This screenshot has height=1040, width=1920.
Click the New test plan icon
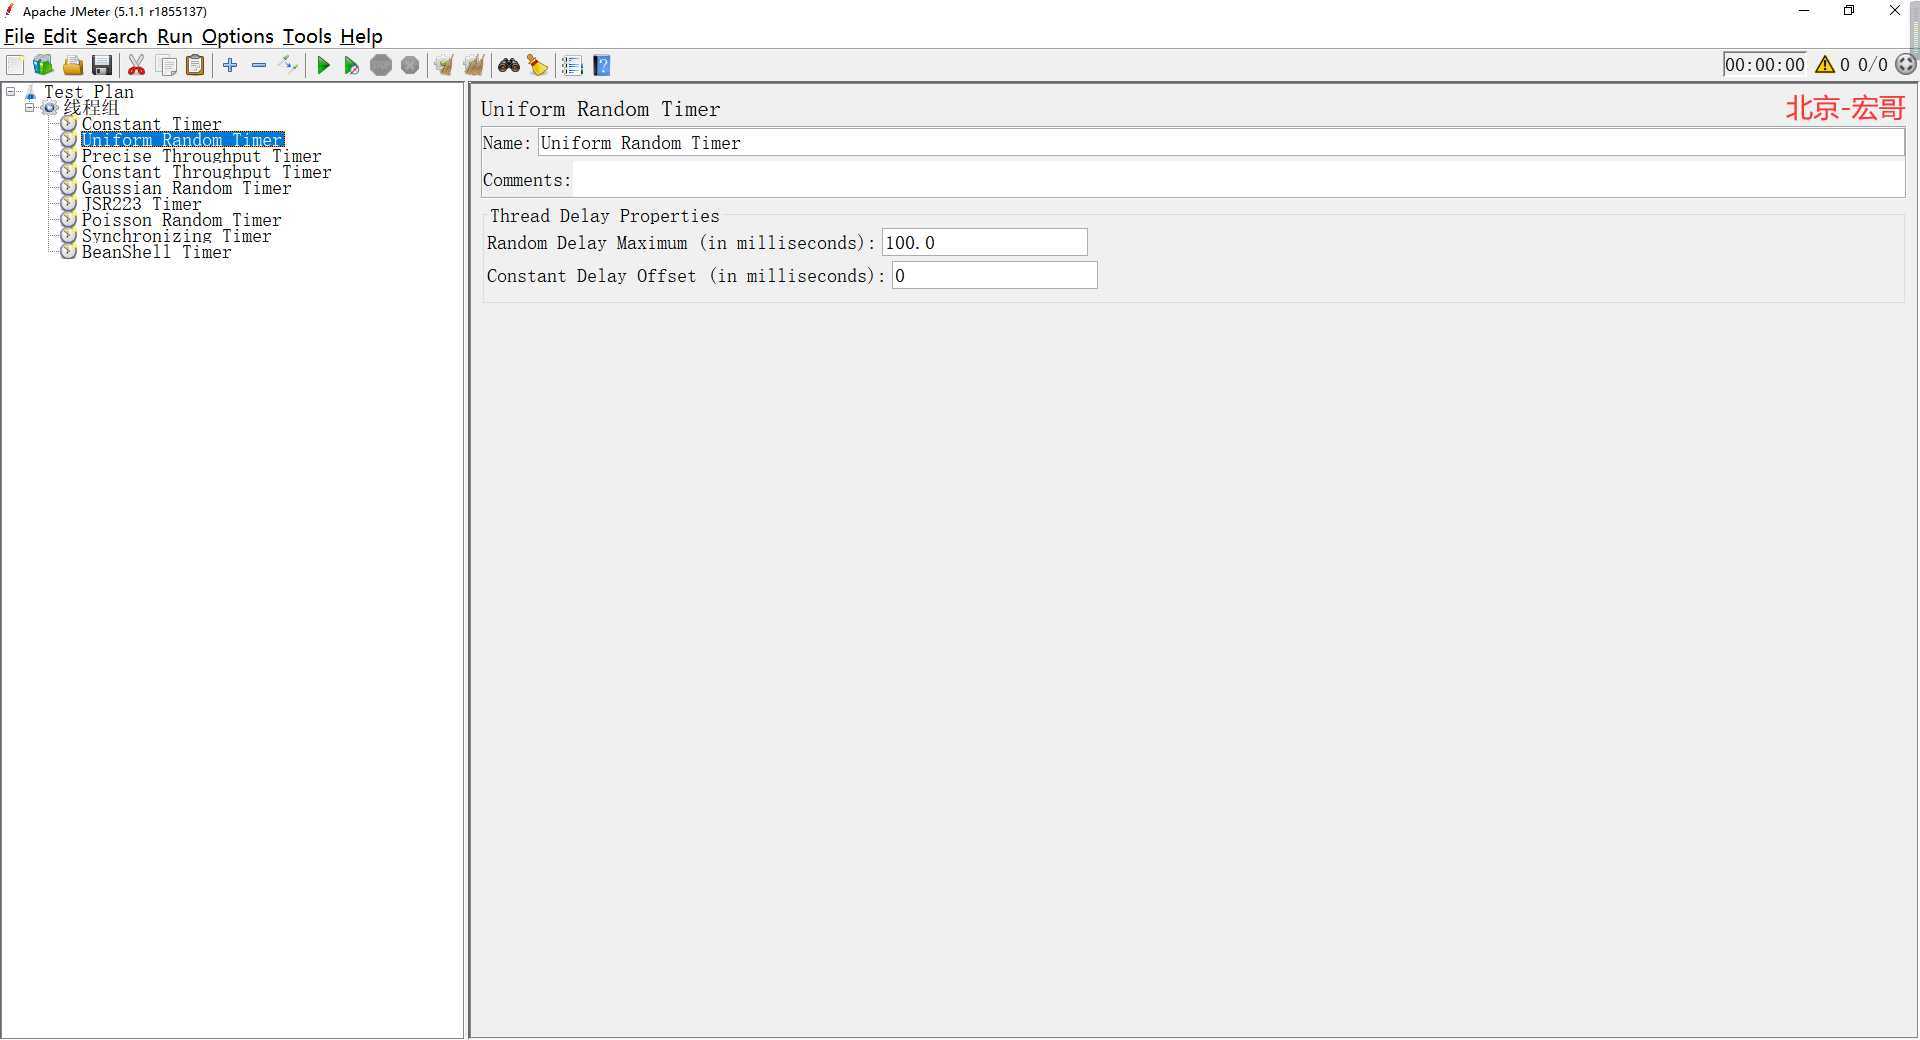tap(15, 65)
